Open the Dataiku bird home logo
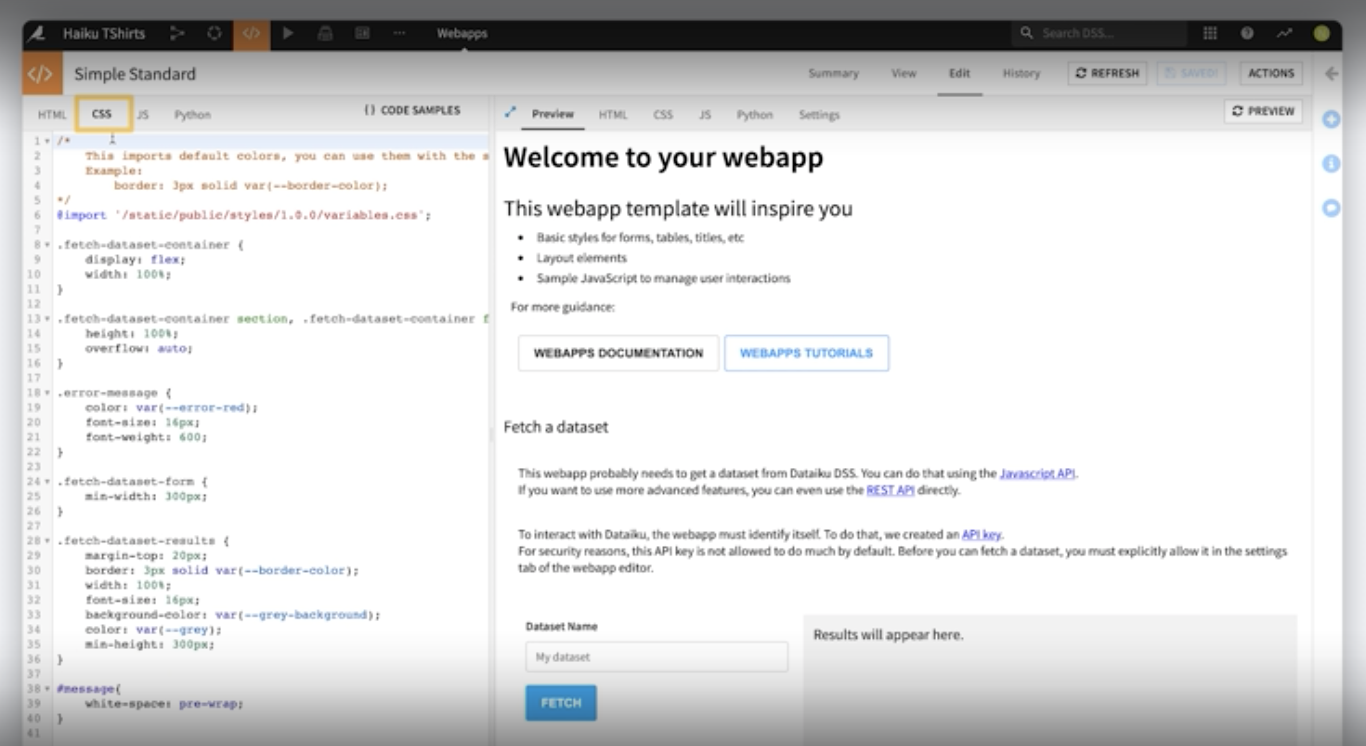Image resolution: width=1366 pixels, height=746 pixels. [37, 33]
